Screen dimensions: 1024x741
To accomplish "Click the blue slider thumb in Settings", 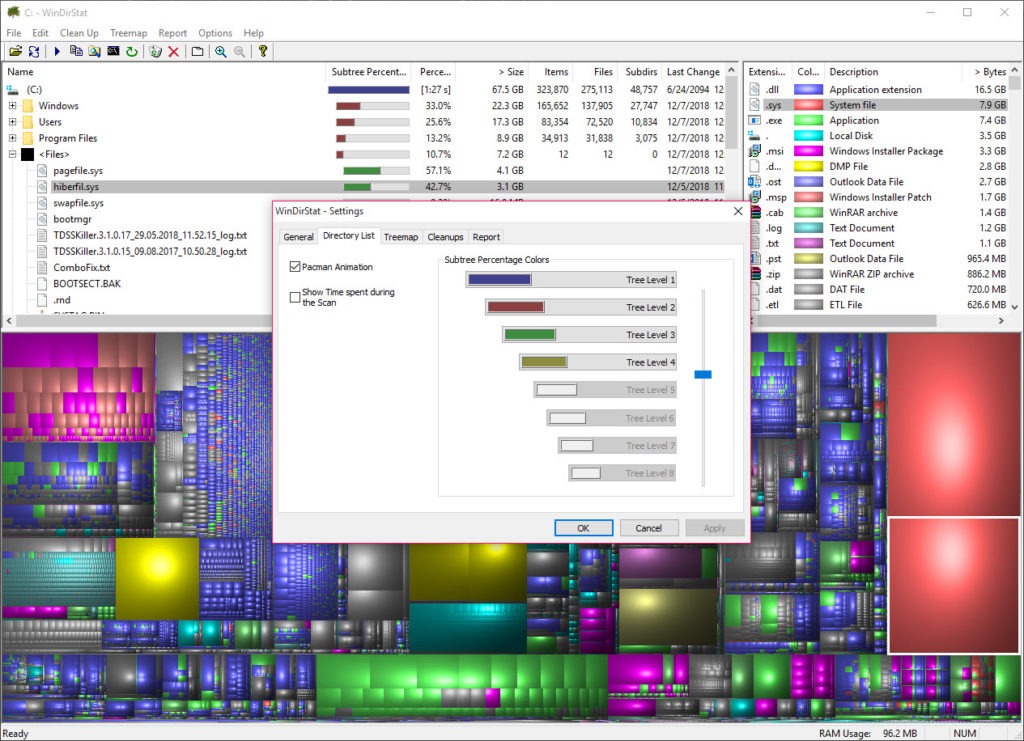I will [x=703, y=375].
